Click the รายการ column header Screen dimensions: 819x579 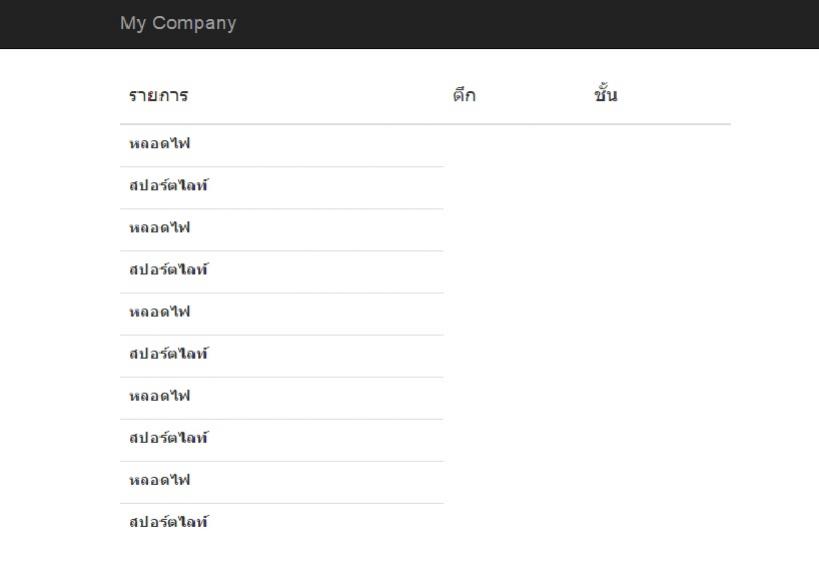(158, 96)
